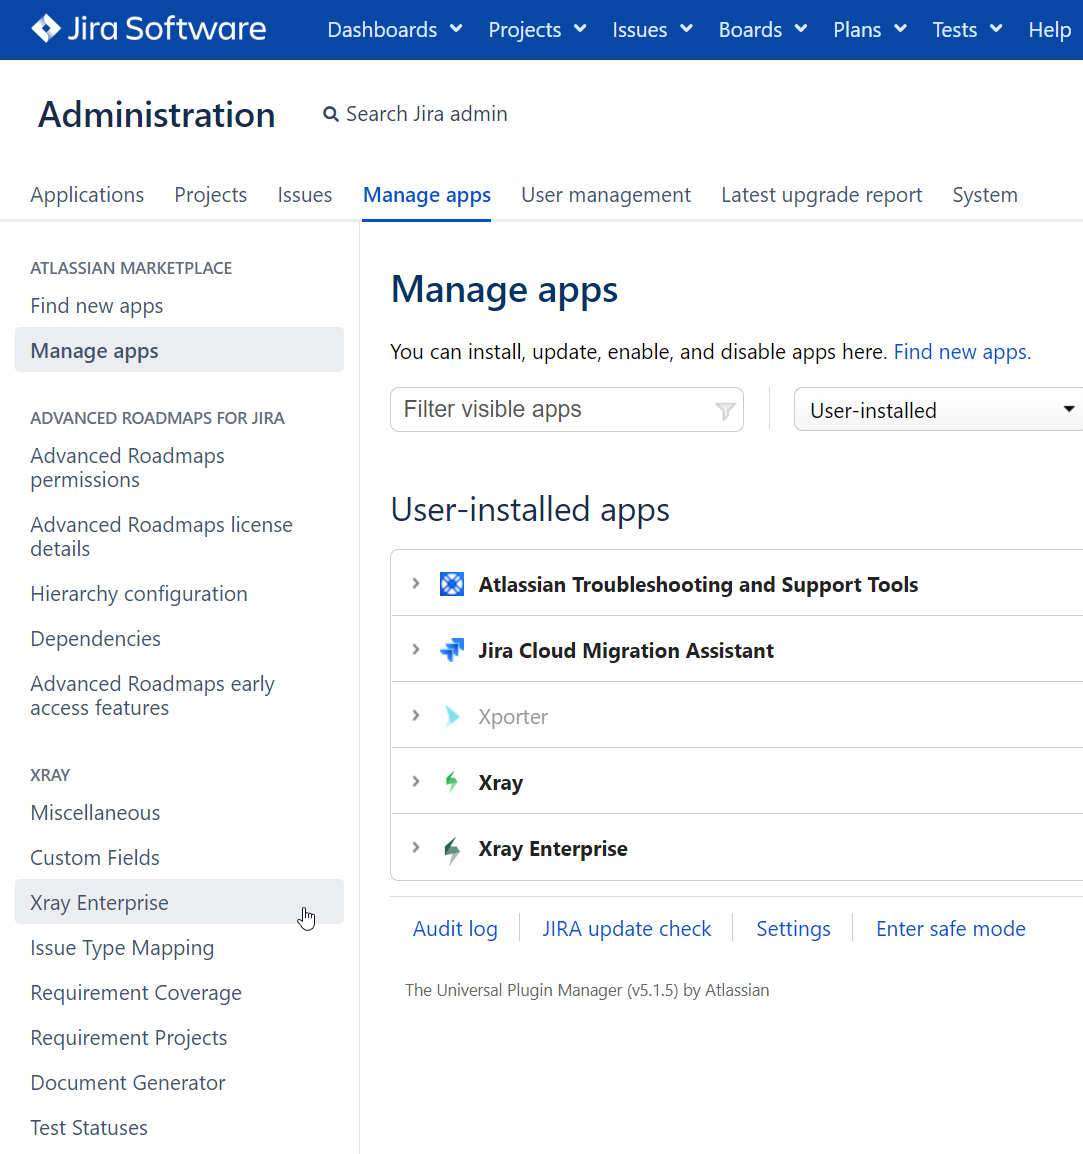This screenshot has height=1154, width=1083.
Task: Open Issue Type Mapping
Action: [122, 948]
